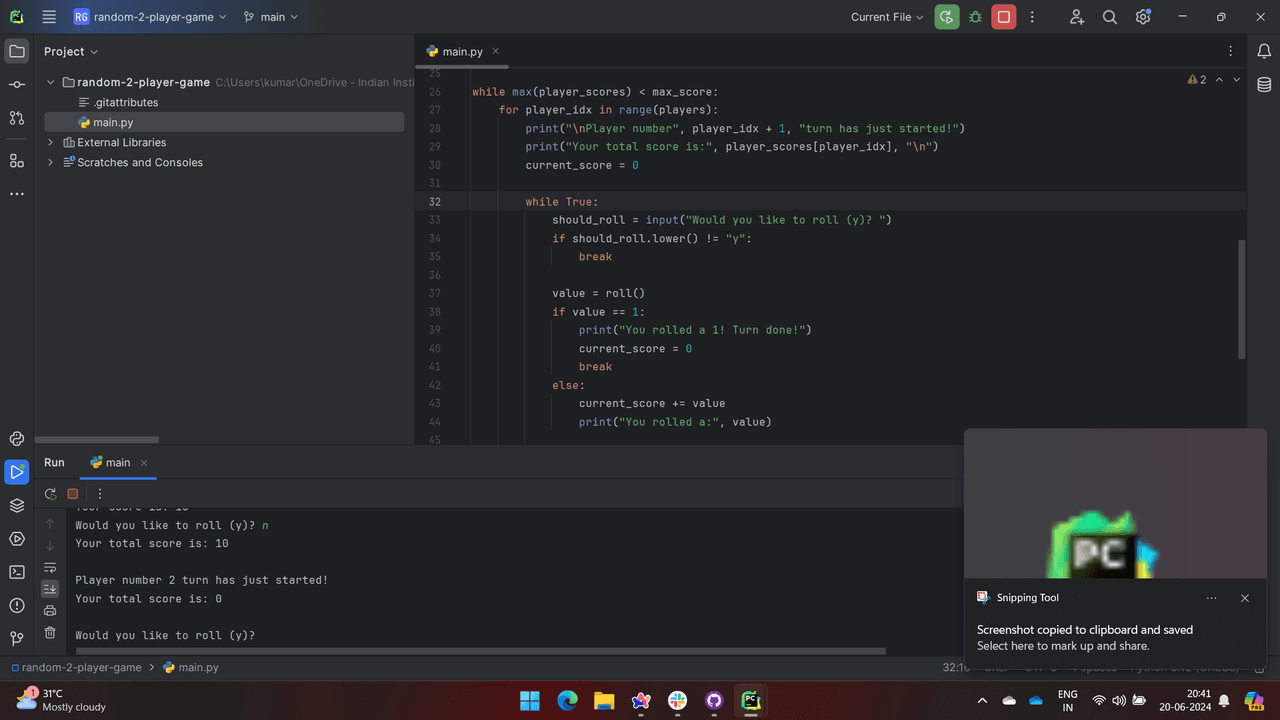Open the main branch dropdown

[x=271, y=17]
